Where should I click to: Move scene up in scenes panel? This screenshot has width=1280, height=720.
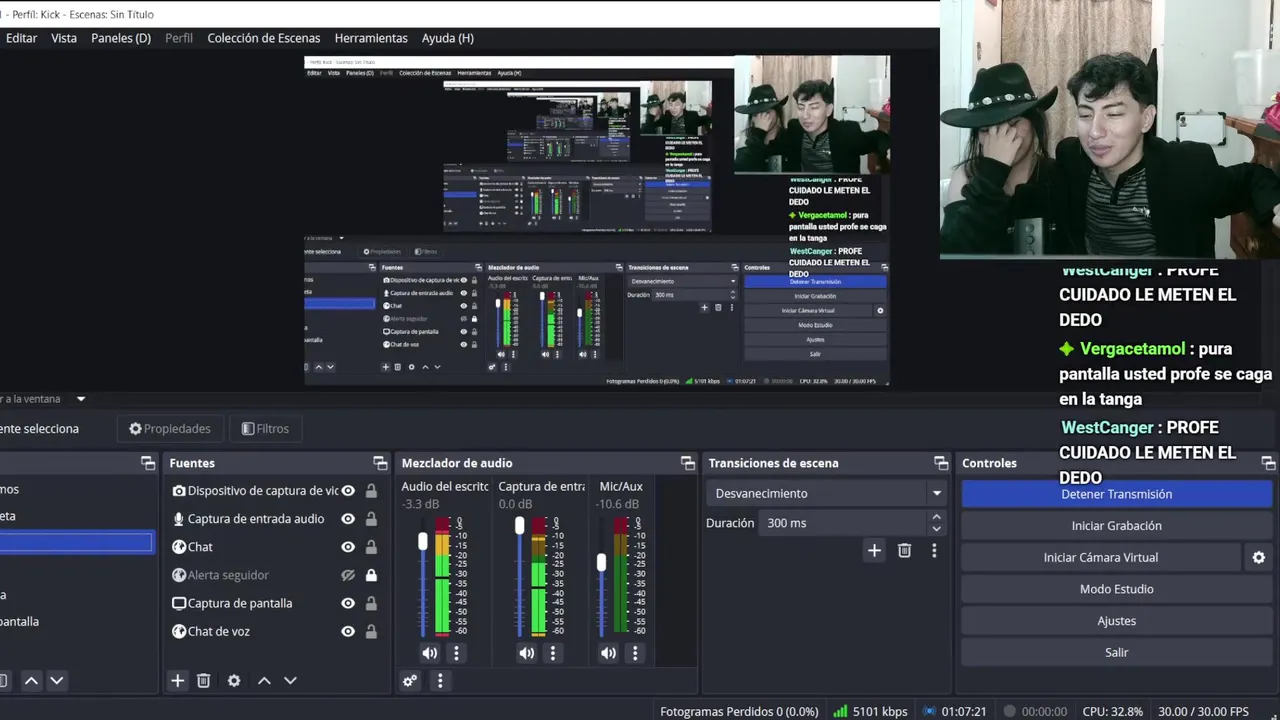[x=31, y=681]
